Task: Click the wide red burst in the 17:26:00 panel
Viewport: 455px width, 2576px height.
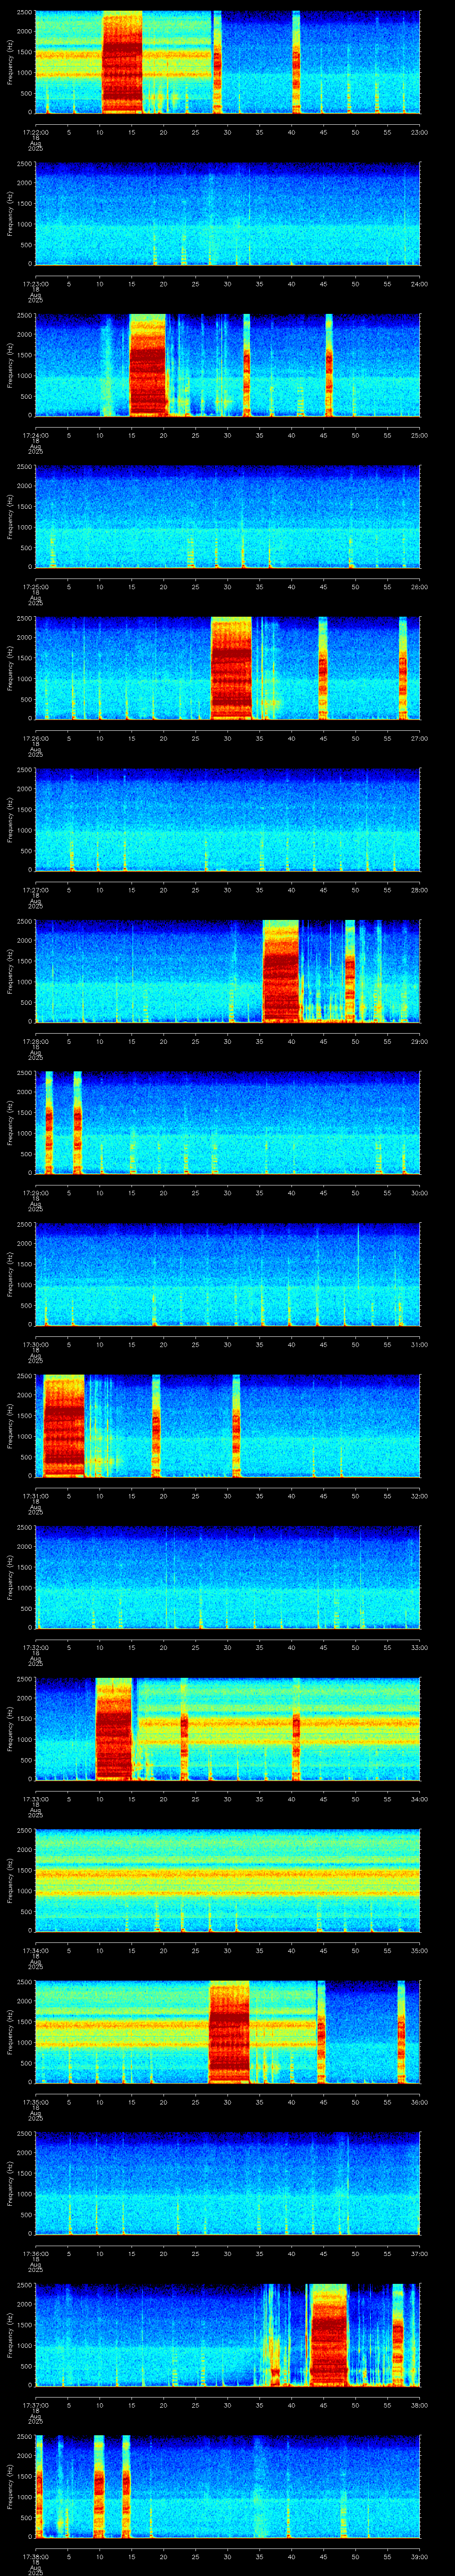Action: [x=231, y=668]
